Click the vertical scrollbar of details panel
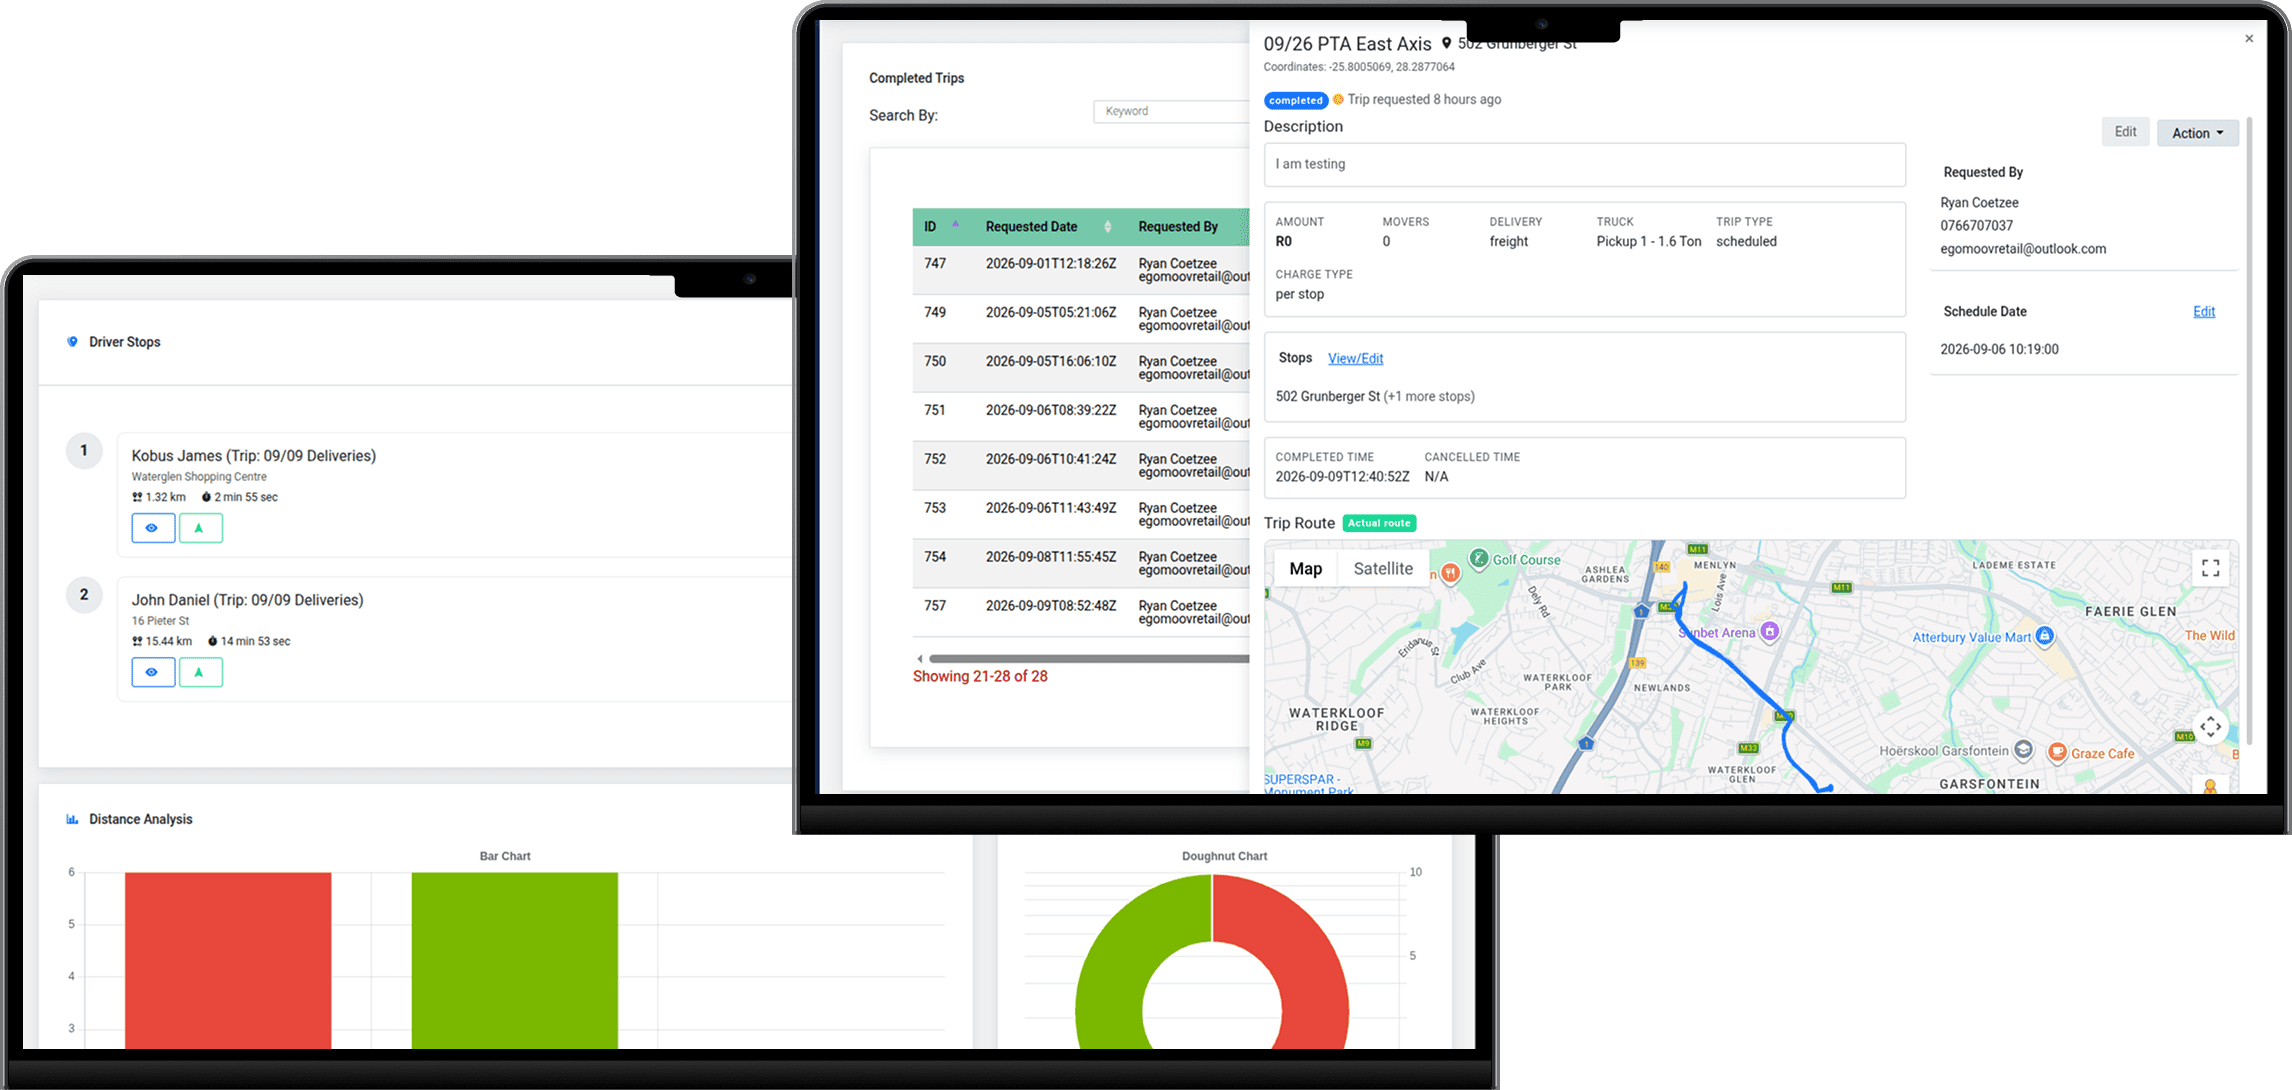The height and width of the screenshot is (1090, 2292). click(x=2249, y=430)
